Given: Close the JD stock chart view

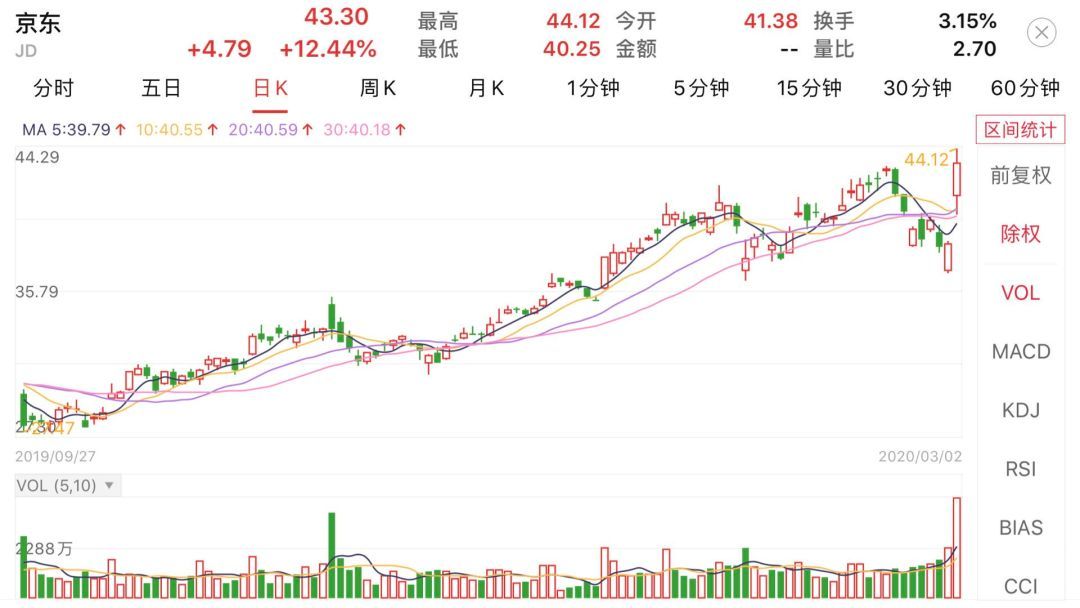Looking at the screenshot, I should (1042, 33).
